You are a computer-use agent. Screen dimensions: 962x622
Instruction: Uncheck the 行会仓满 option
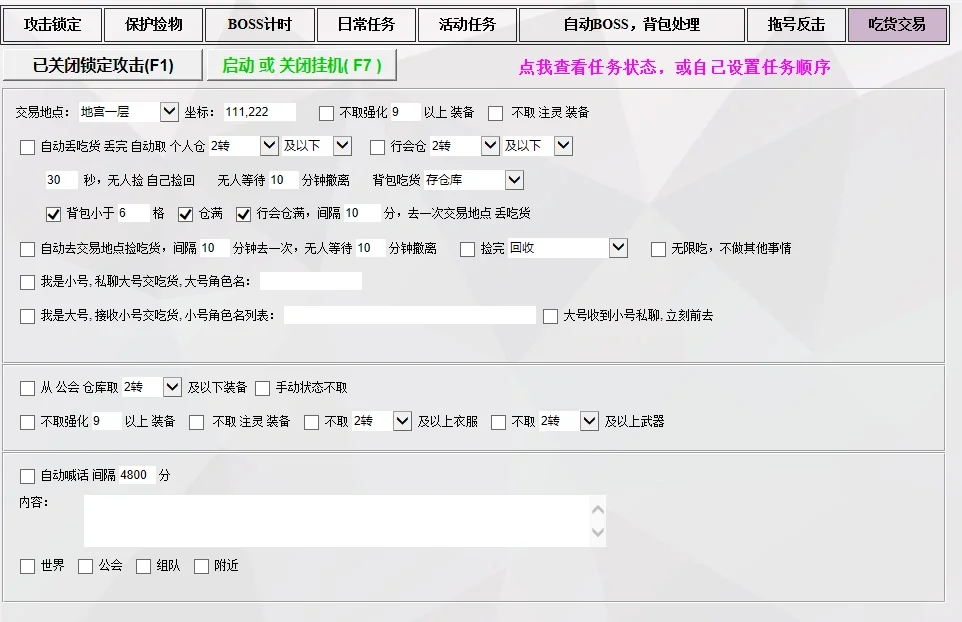pyautogui.click(x=242, y=213)
